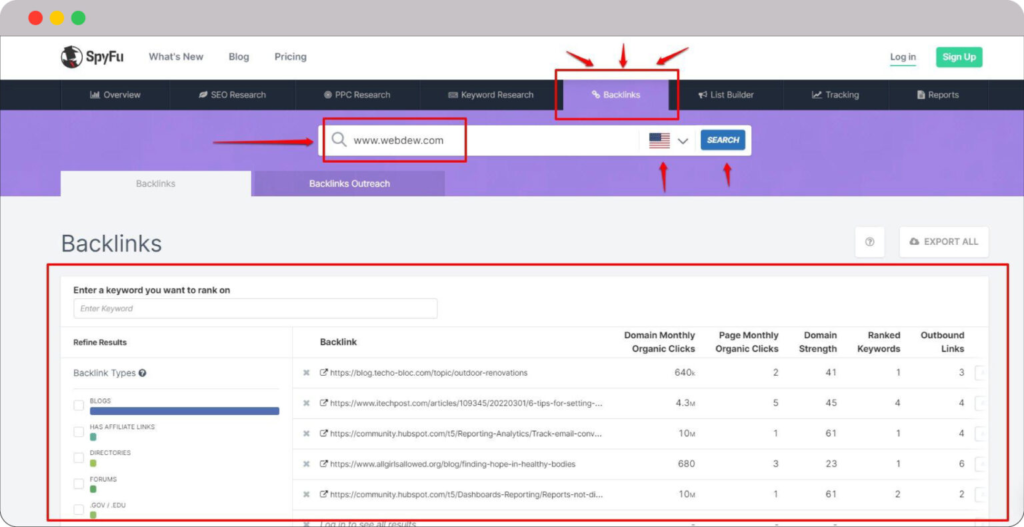Click the Sign Up button
Viewport: 1024px width, 527px height.
959,57
